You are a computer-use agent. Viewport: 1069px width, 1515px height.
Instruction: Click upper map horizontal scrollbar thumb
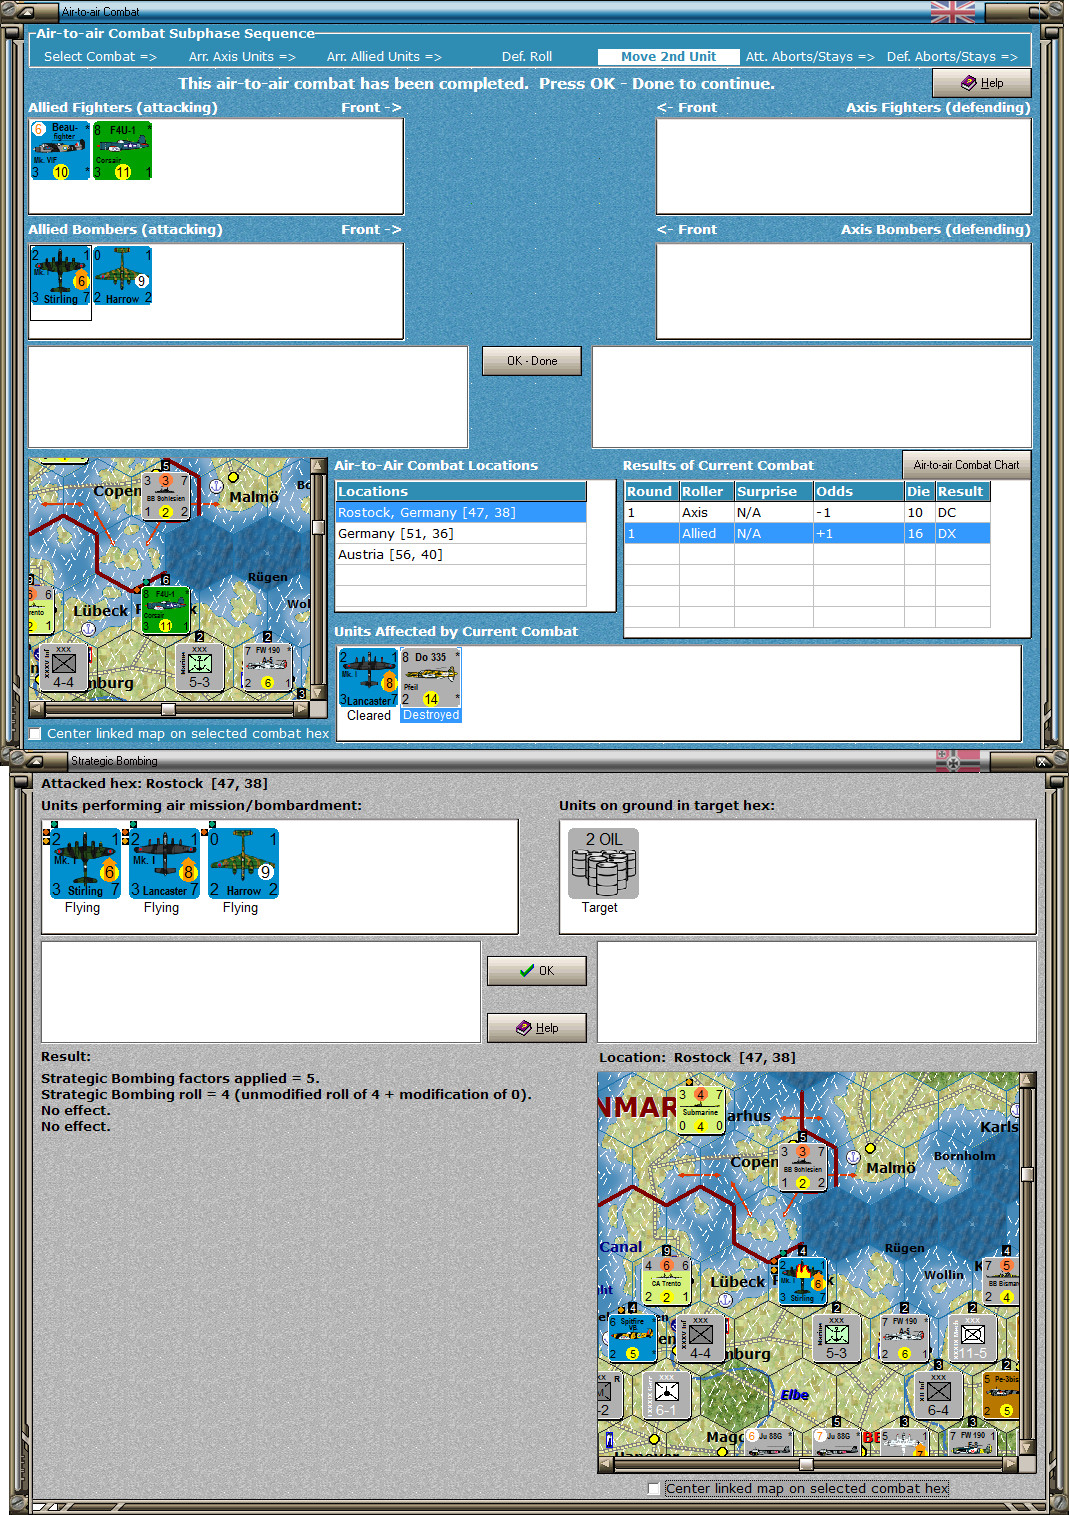click(168, 709)
